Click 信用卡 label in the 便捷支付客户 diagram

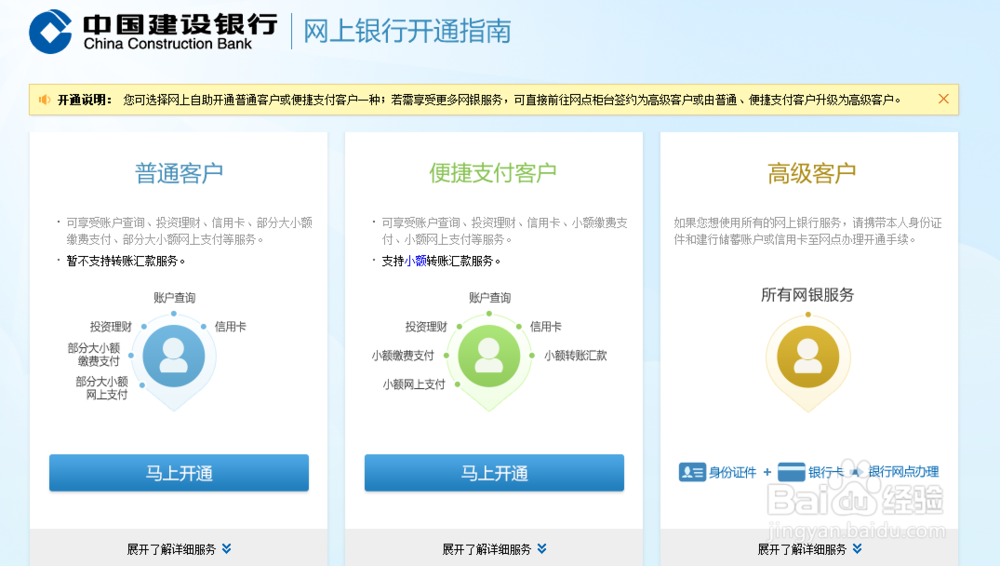pyautogui.click(x=546, y=327)
